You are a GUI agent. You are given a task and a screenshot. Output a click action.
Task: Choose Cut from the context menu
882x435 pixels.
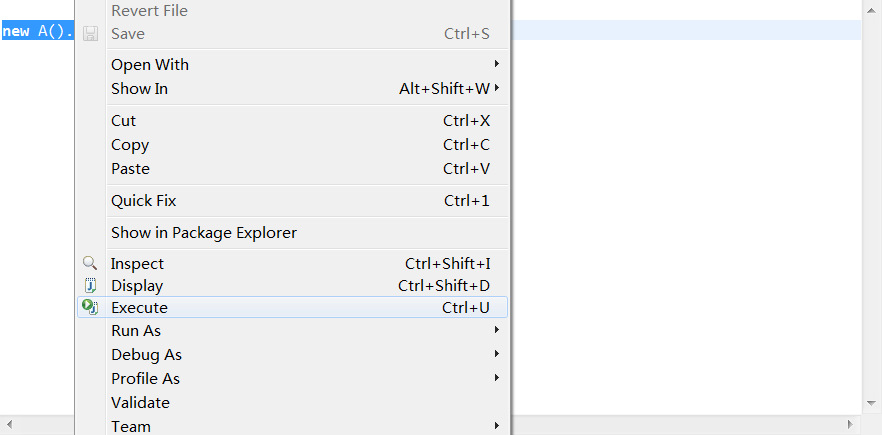coord(124,120)
